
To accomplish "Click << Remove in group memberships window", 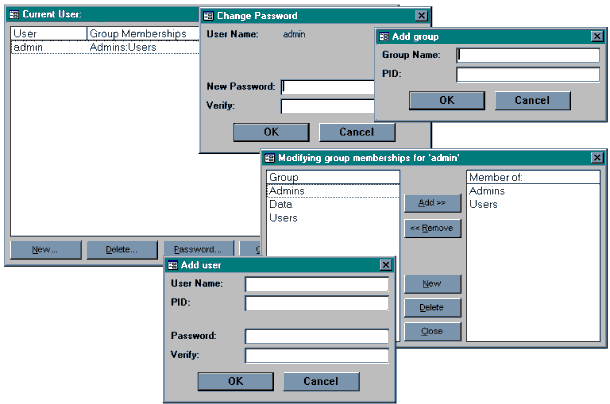I will tap(432, 228).
